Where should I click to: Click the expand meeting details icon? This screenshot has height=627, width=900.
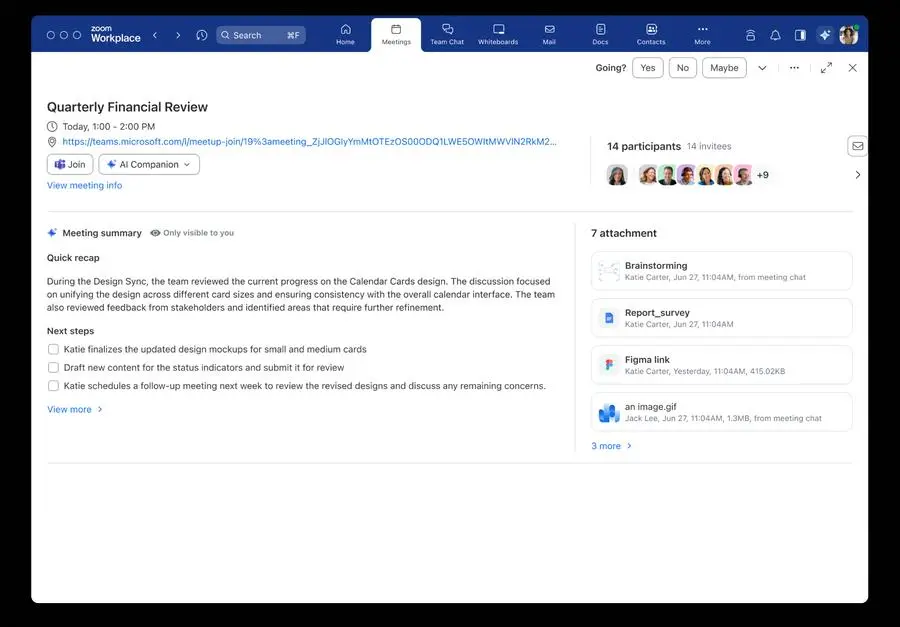[x=826, y=68]
